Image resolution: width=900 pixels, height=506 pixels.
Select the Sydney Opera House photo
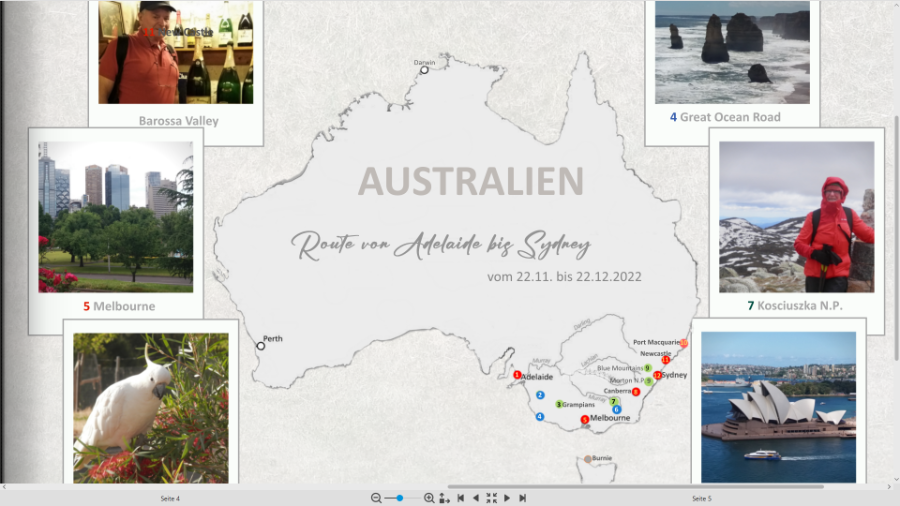pos(778,407)
